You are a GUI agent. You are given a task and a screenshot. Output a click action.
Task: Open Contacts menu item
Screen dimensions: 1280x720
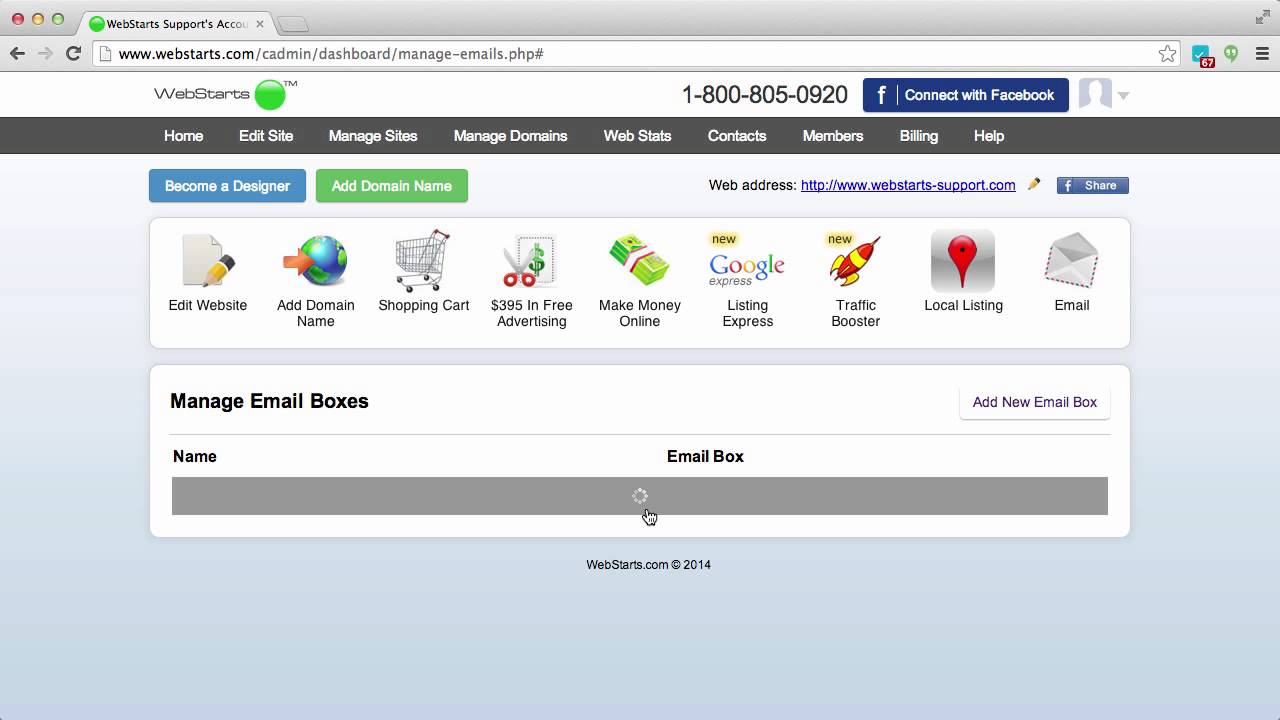737,136
